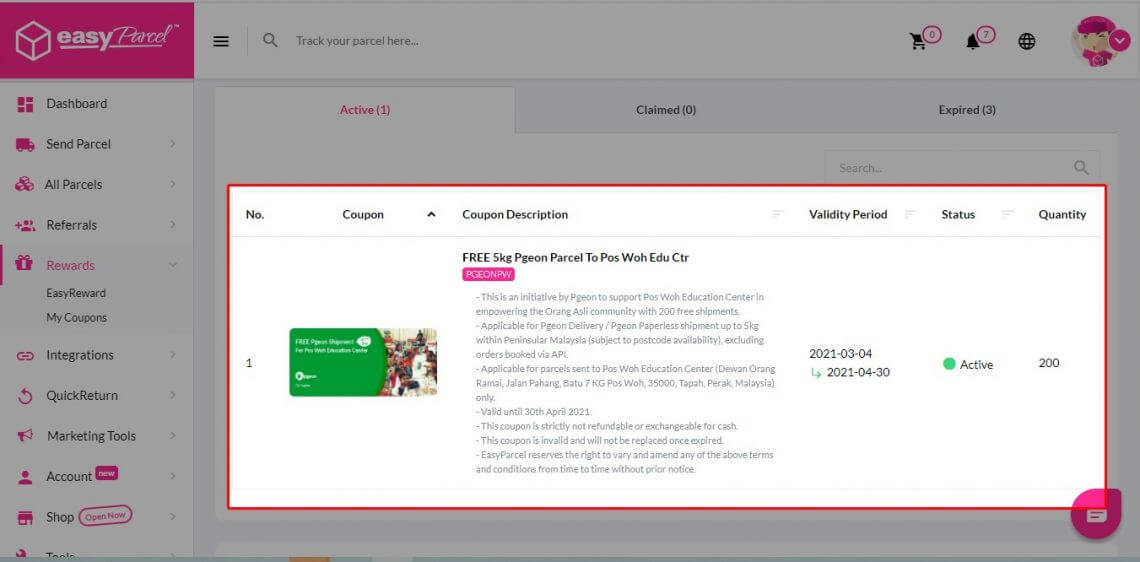Screen dimensions: 1140x562
Task: Go to My Coupons page
Action: pyautogui.click(x=76, y=318)
